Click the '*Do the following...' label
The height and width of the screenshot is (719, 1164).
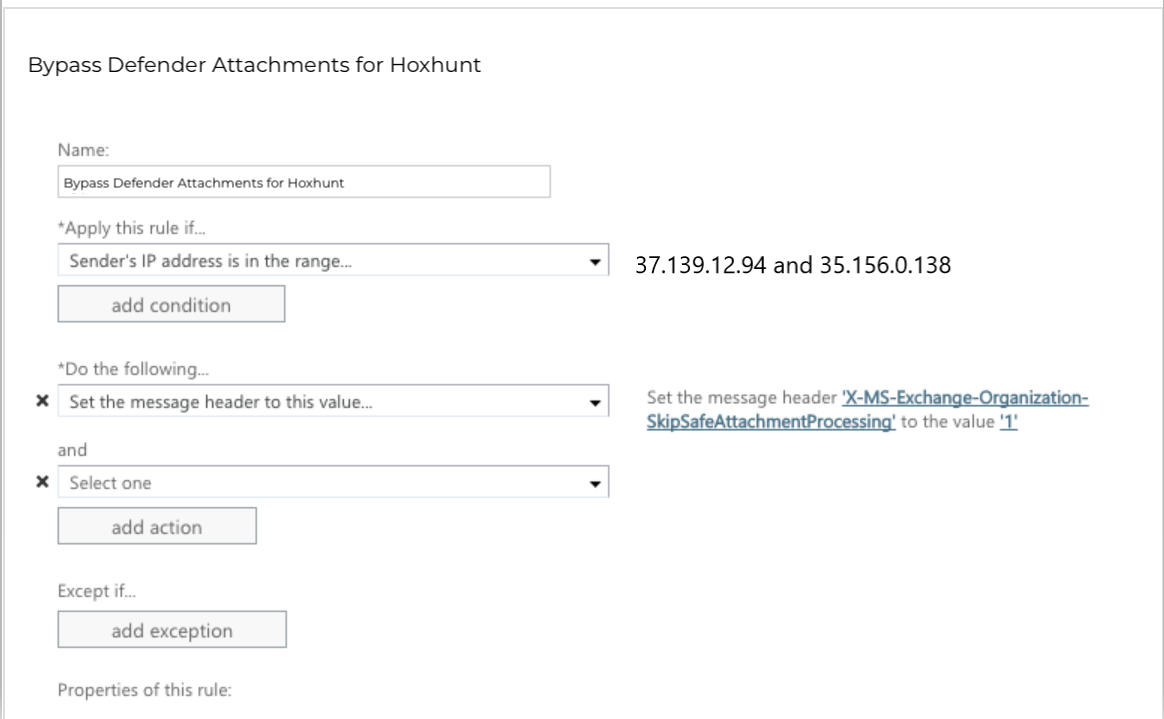134,369
